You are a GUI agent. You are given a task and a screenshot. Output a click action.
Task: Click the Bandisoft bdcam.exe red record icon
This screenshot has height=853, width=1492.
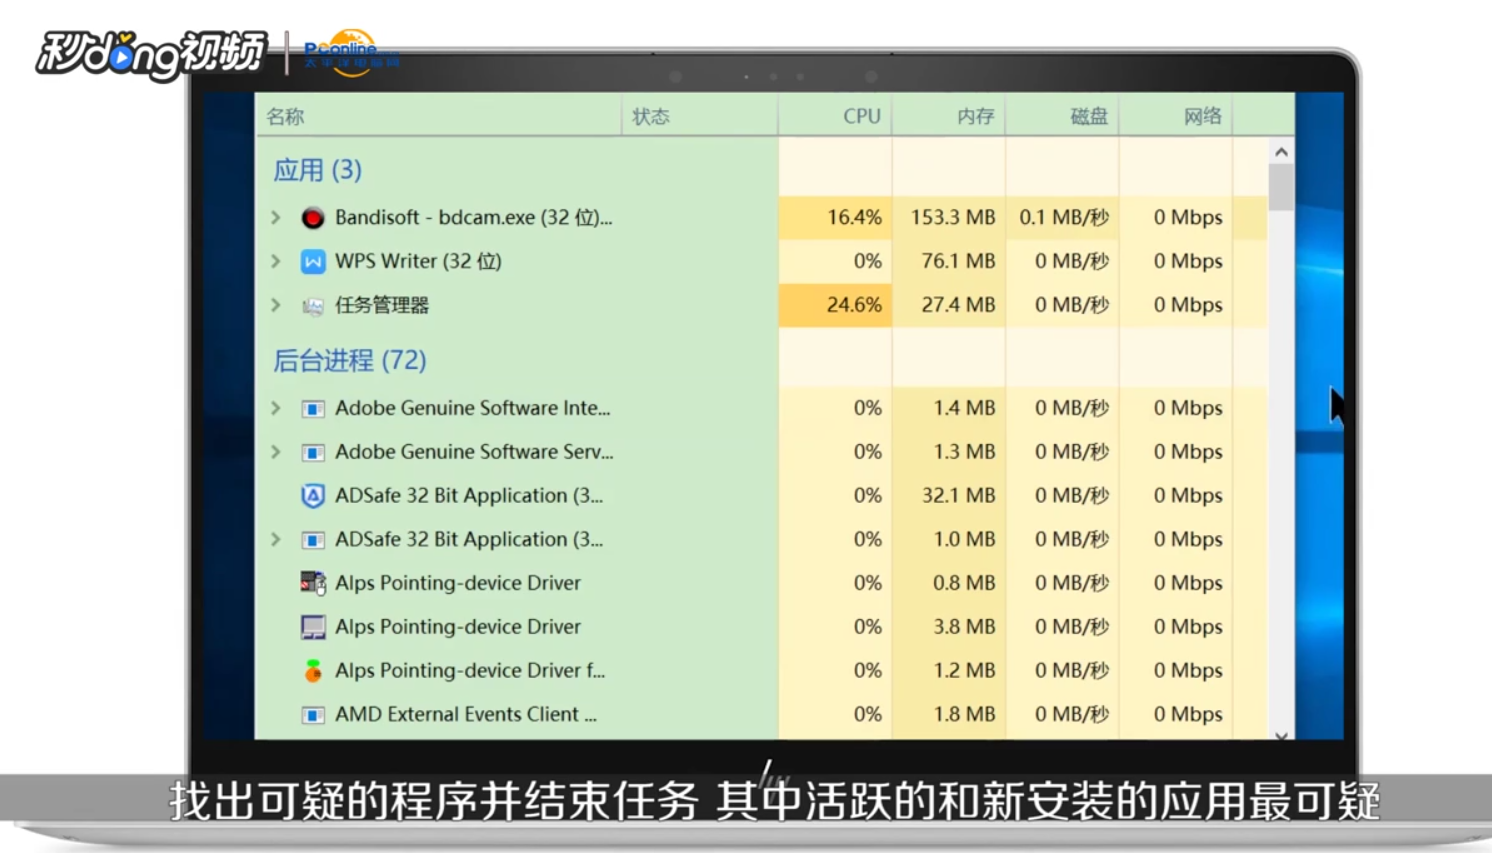pyautogui.click(x=313, y=218)
